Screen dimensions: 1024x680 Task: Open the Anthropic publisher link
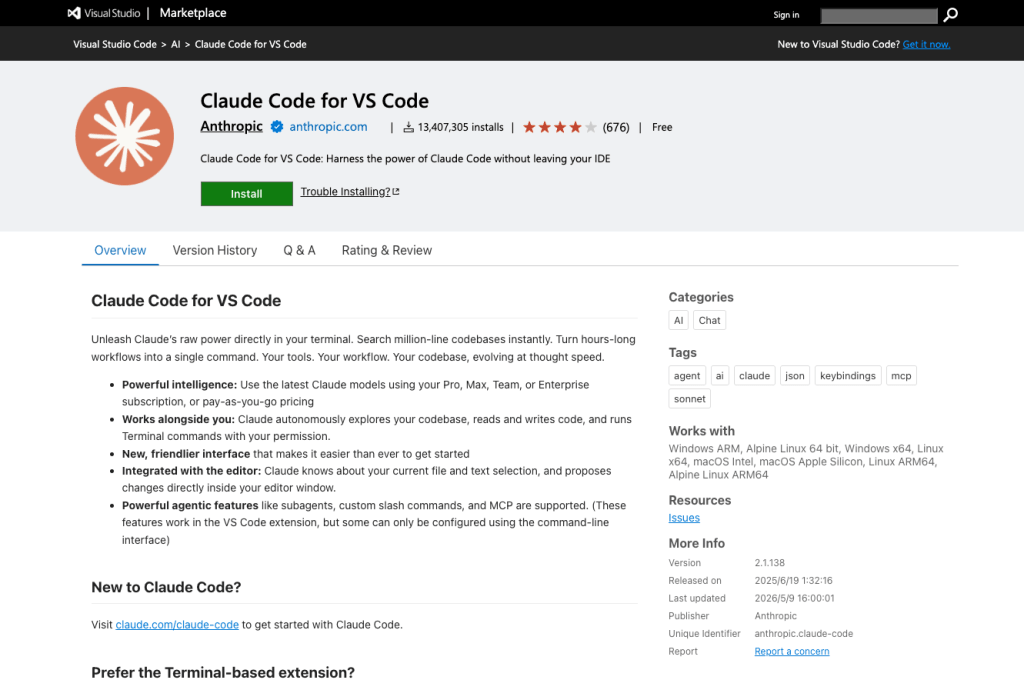coord(231,126)
